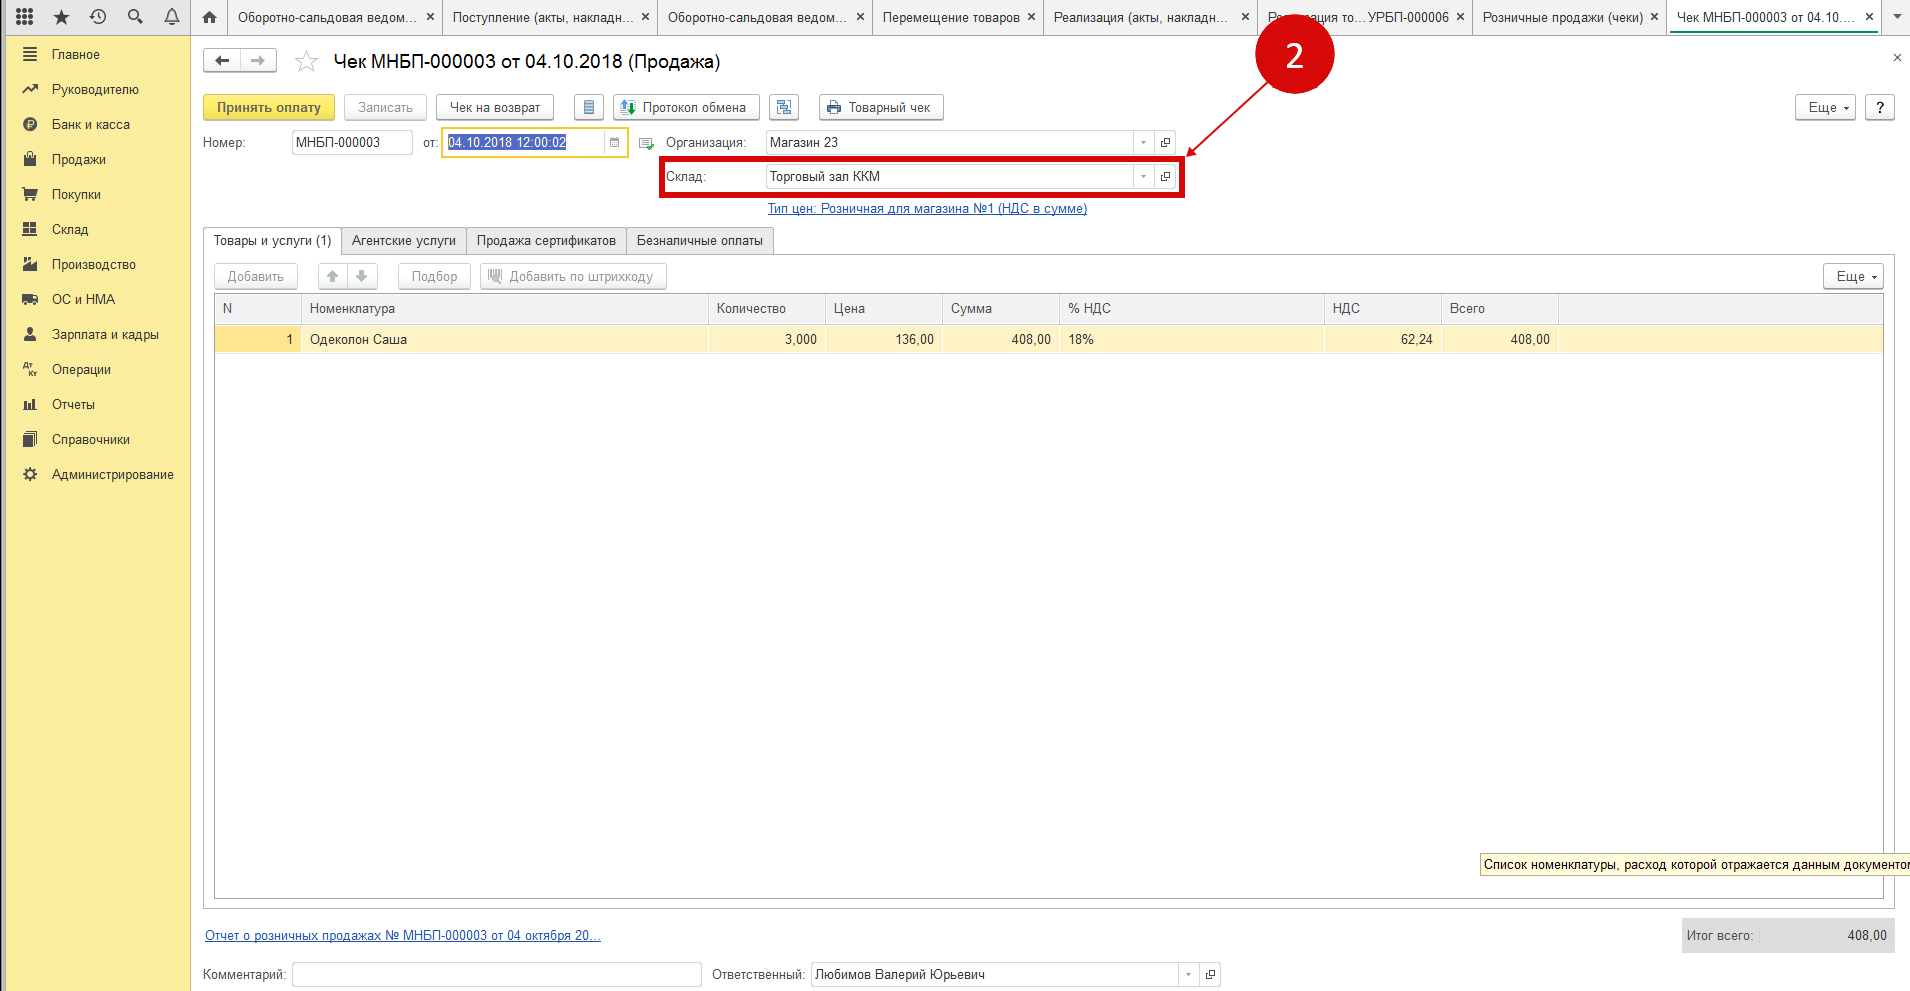Click the search magnifier icon
1910x991 pixels.
[x=135, y=17]
